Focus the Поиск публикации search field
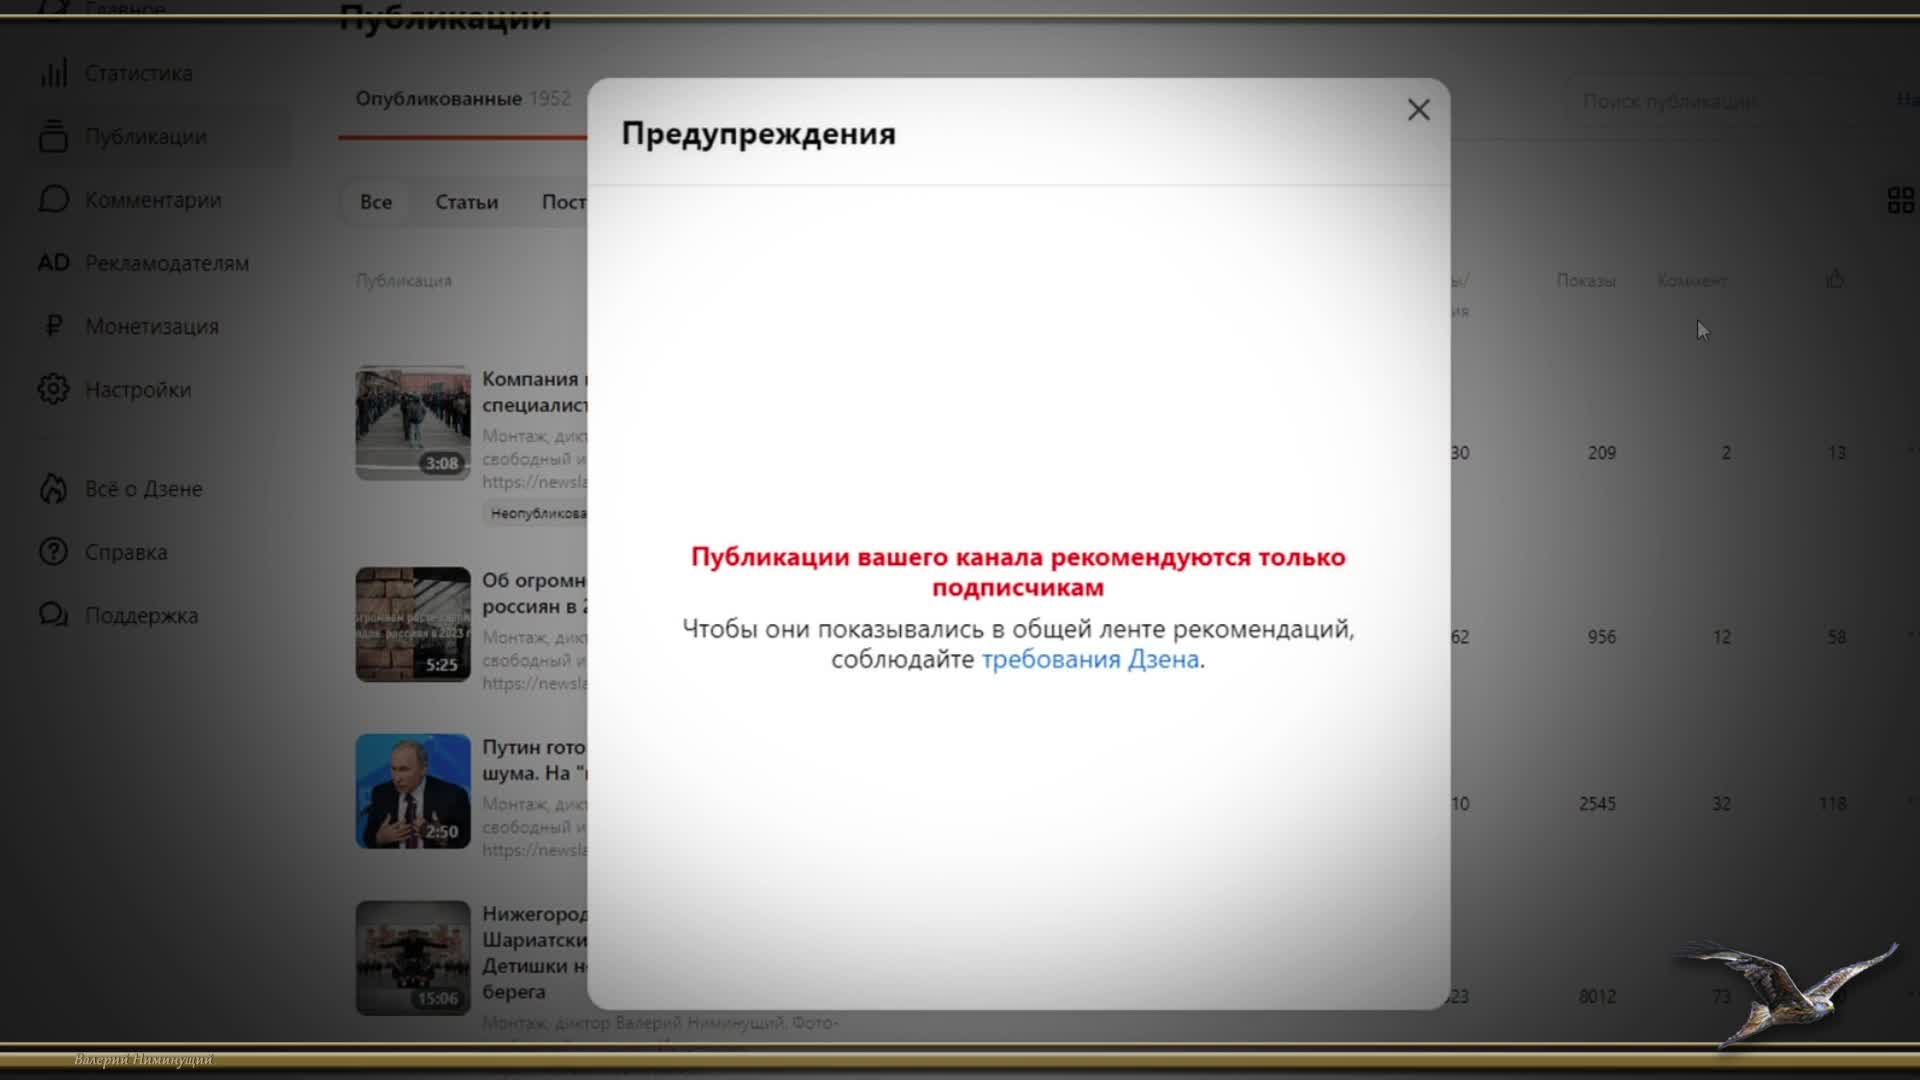 1720,101
